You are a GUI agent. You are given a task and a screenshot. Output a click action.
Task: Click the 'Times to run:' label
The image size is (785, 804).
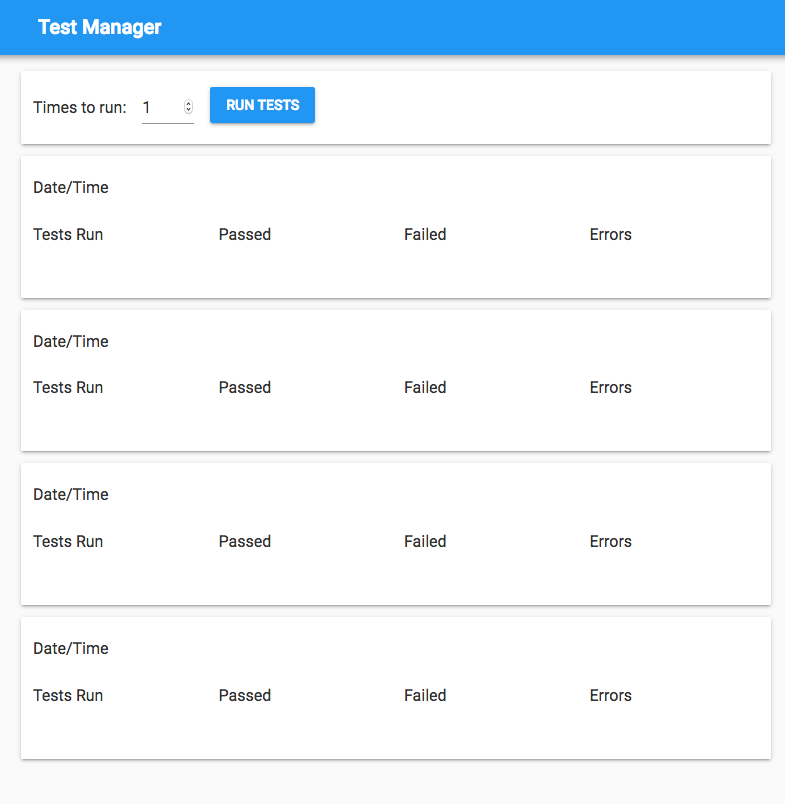(80, 107)
